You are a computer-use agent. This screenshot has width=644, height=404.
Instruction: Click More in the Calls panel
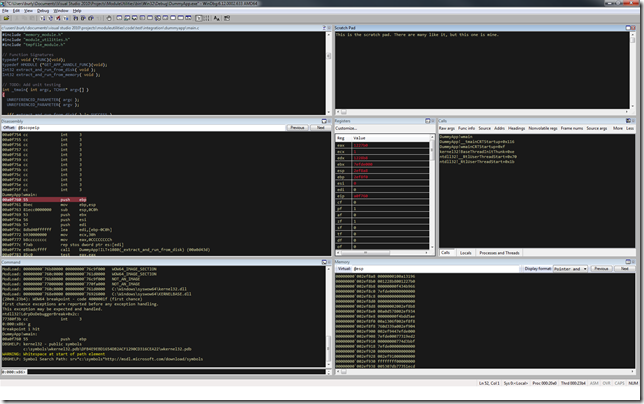click(x=618, y=128)
